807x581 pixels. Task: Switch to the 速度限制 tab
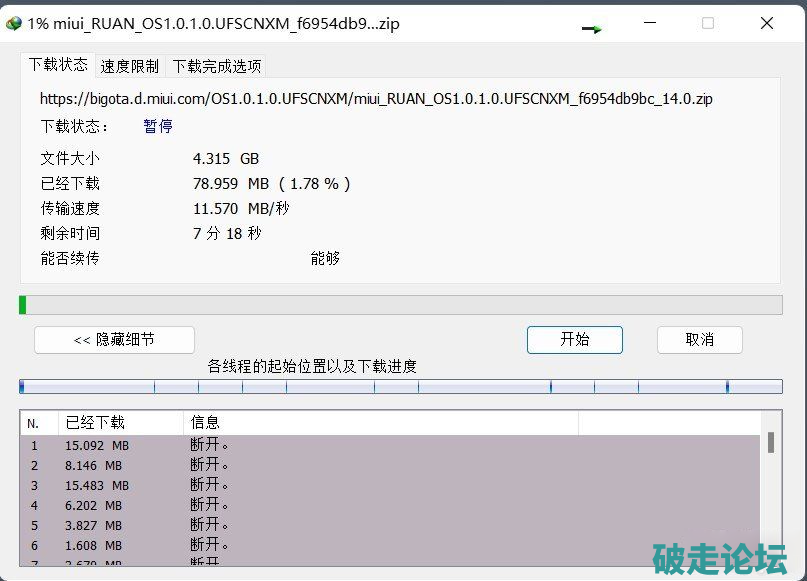click(129, 66)
